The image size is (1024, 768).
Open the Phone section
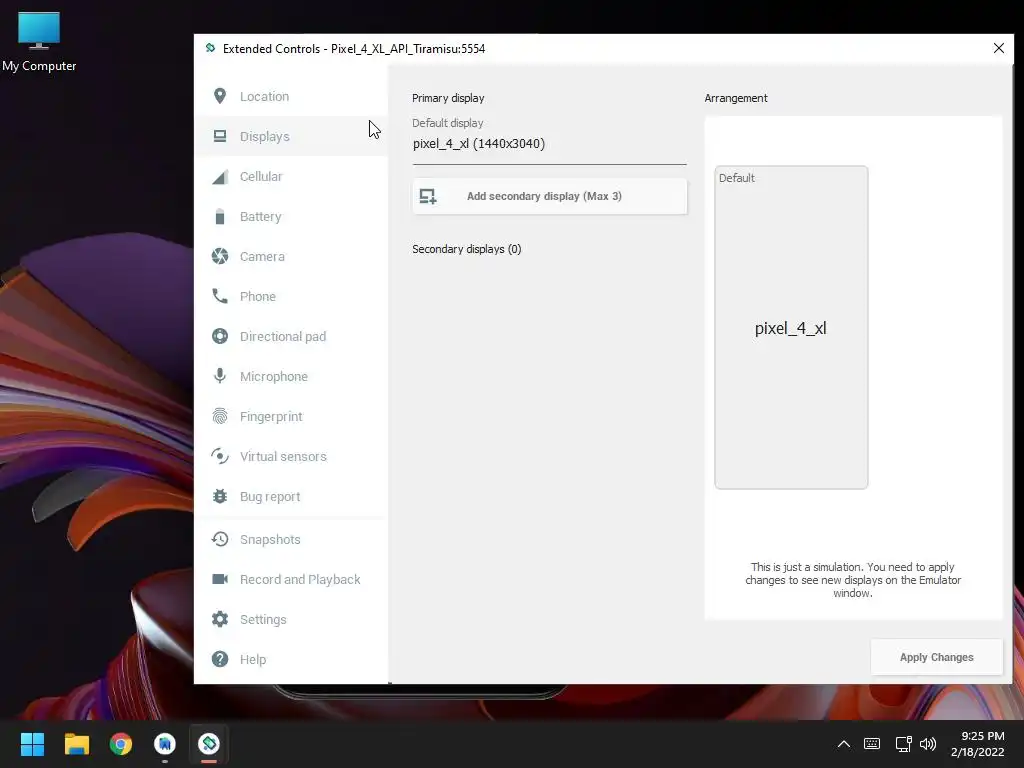click(x=291, y=296)
